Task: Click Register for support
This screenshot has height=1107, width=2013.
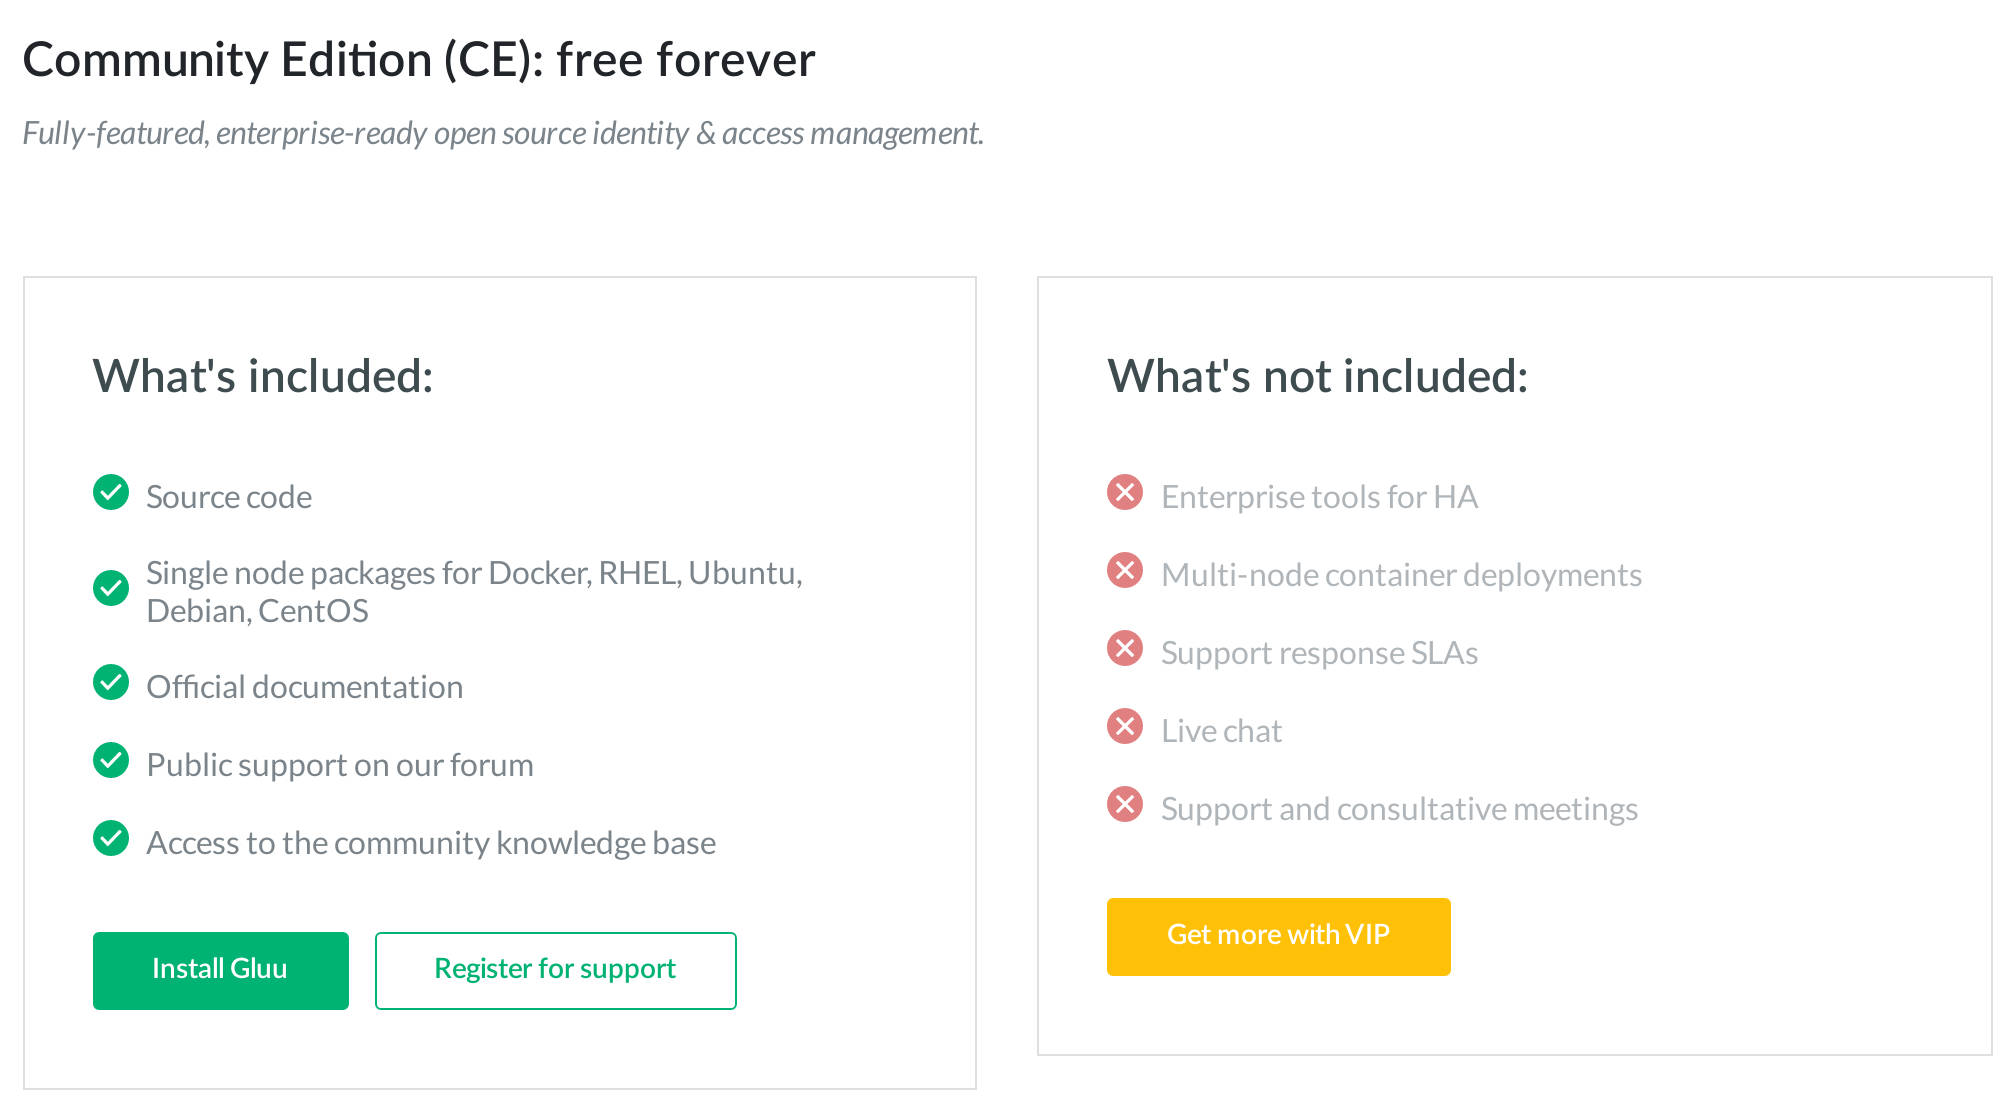Action: (555, 969)
